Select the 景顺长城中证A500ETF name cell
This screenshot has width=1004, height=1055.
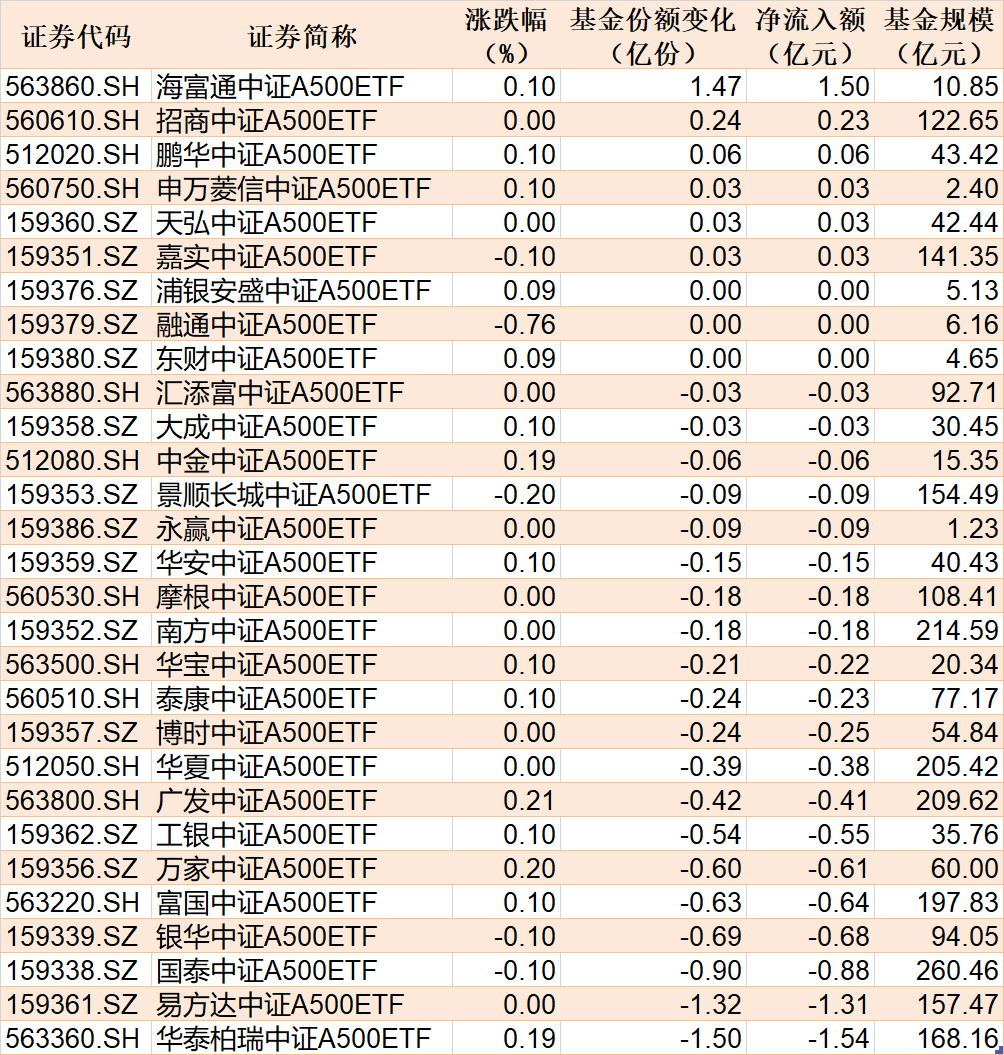(x=293, y=495)
